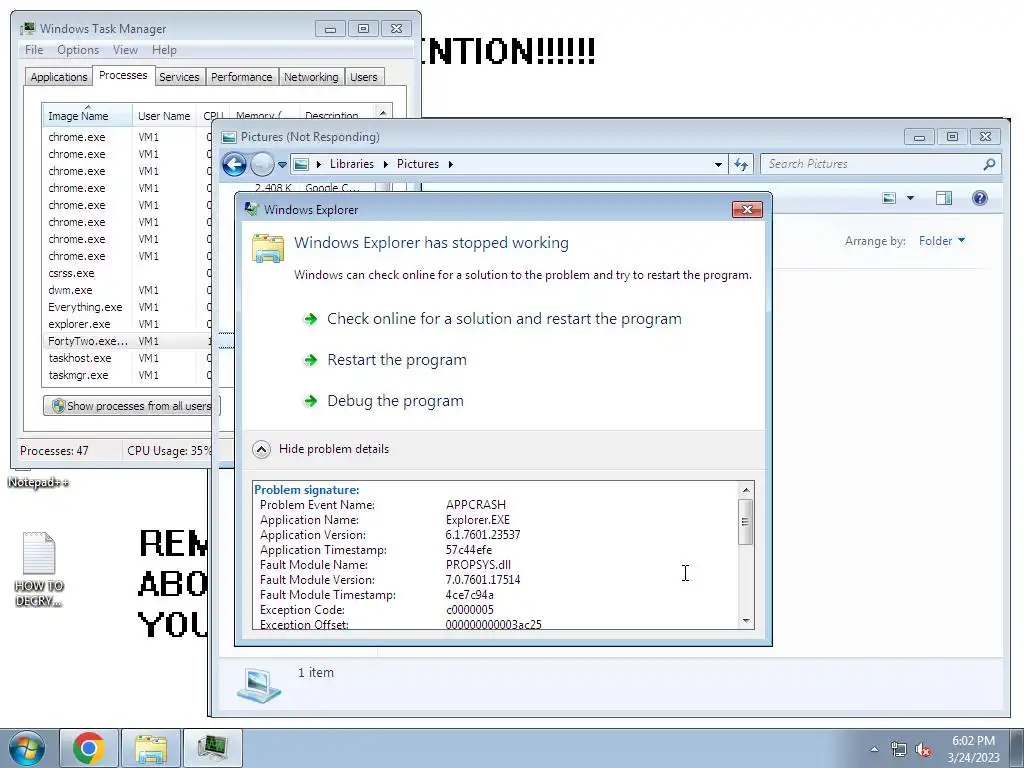Click the search magnifier in Search Pictures

(x=989, y=164)
